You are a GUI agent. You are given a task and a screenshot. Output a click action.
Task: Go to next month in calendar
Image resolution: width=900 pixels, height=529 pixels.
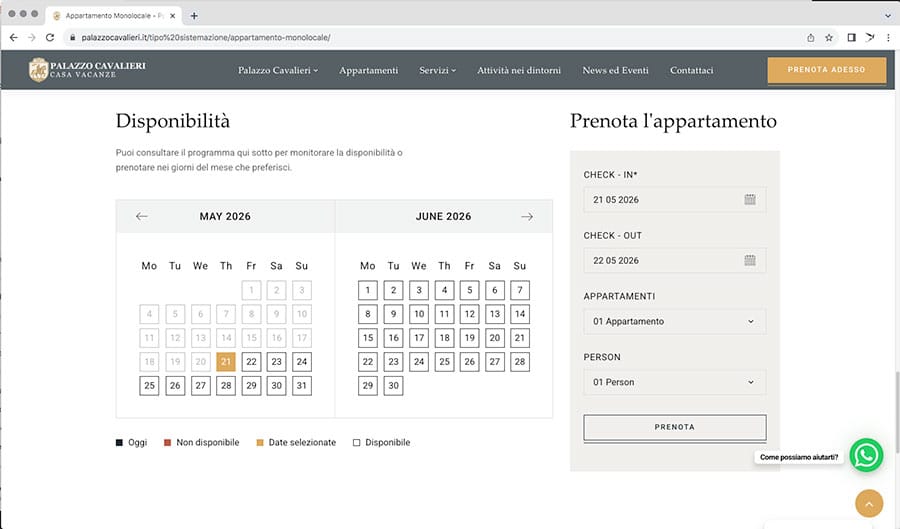[x=527, y=216]
